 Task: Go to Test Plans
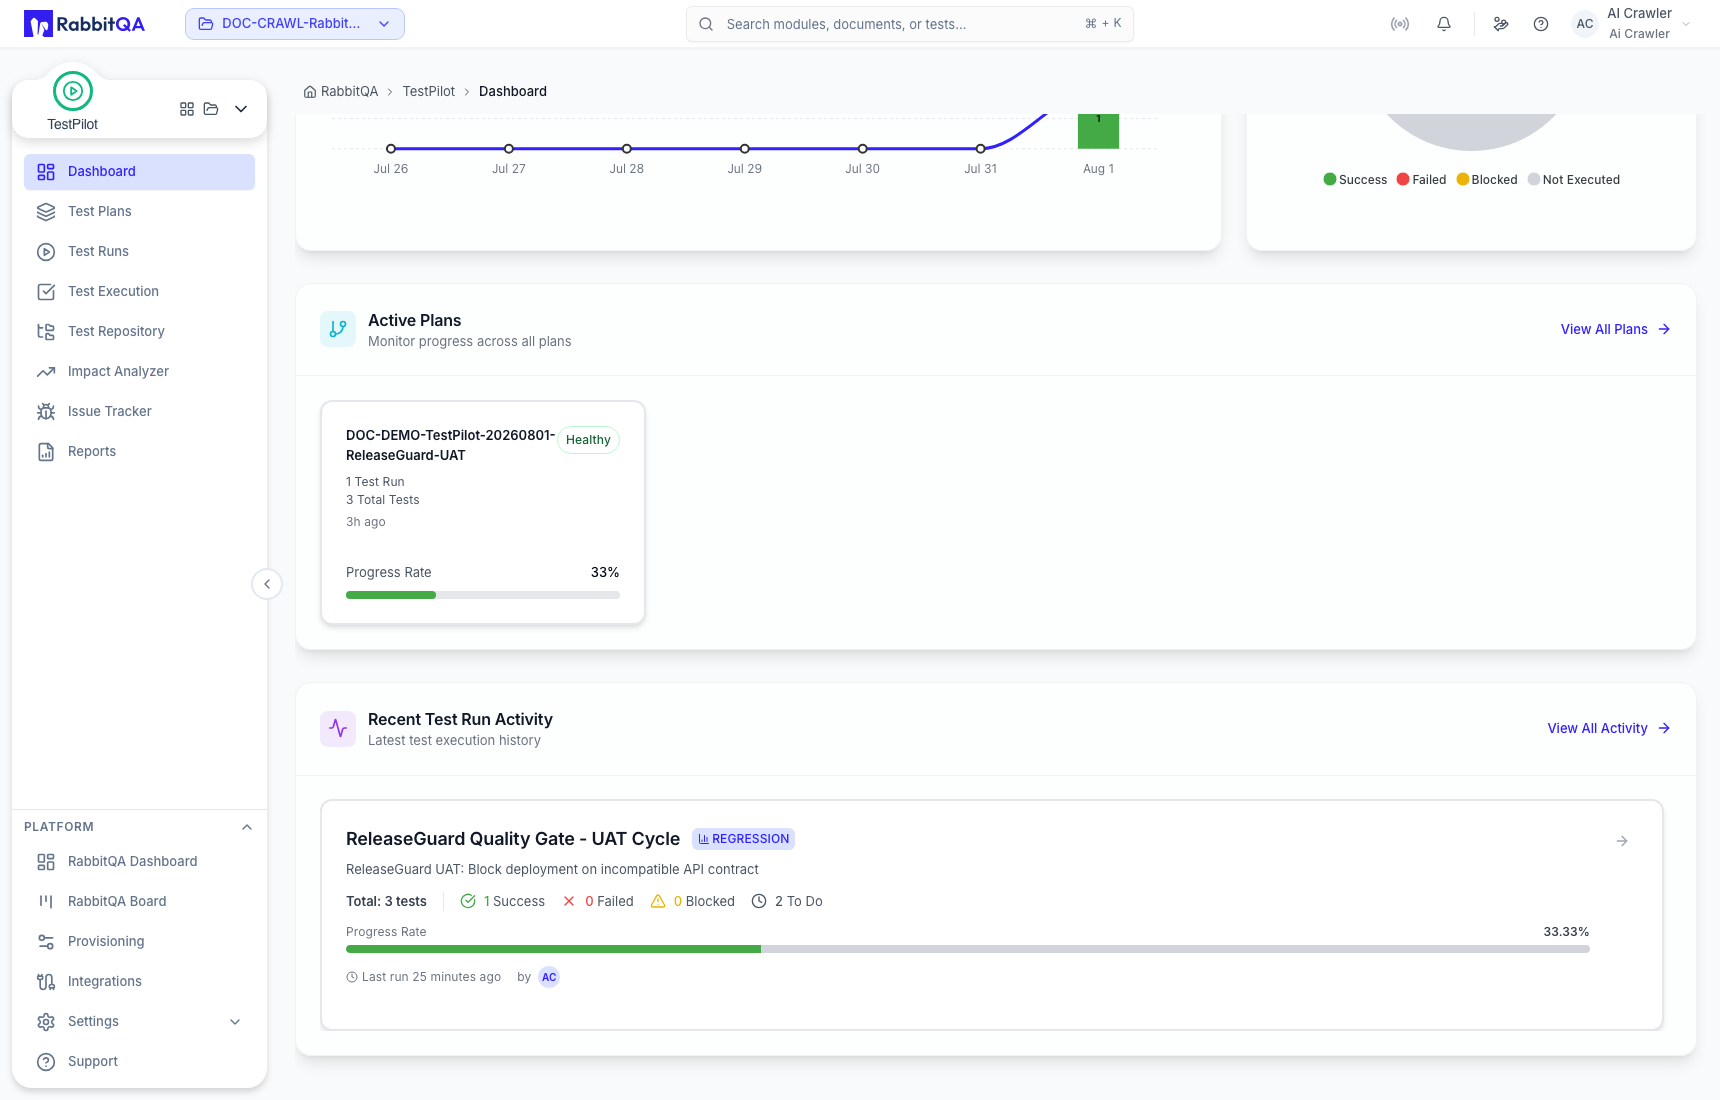coord(139,211)
